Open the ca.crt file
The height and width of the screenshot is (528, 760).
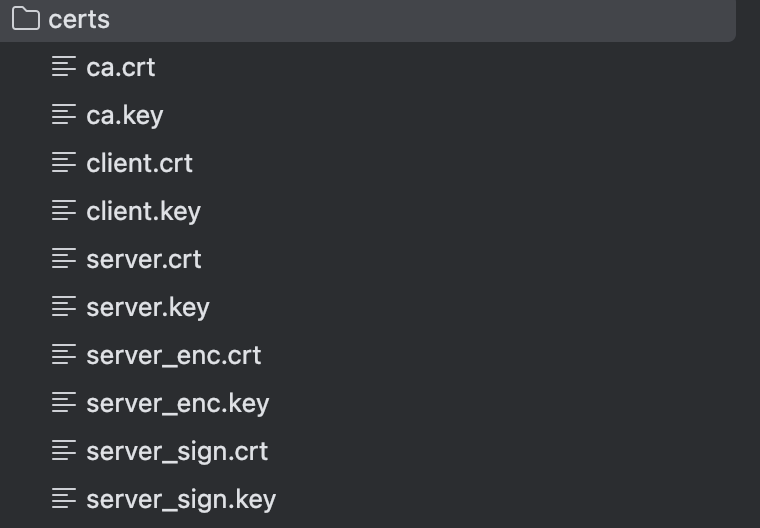121,67
